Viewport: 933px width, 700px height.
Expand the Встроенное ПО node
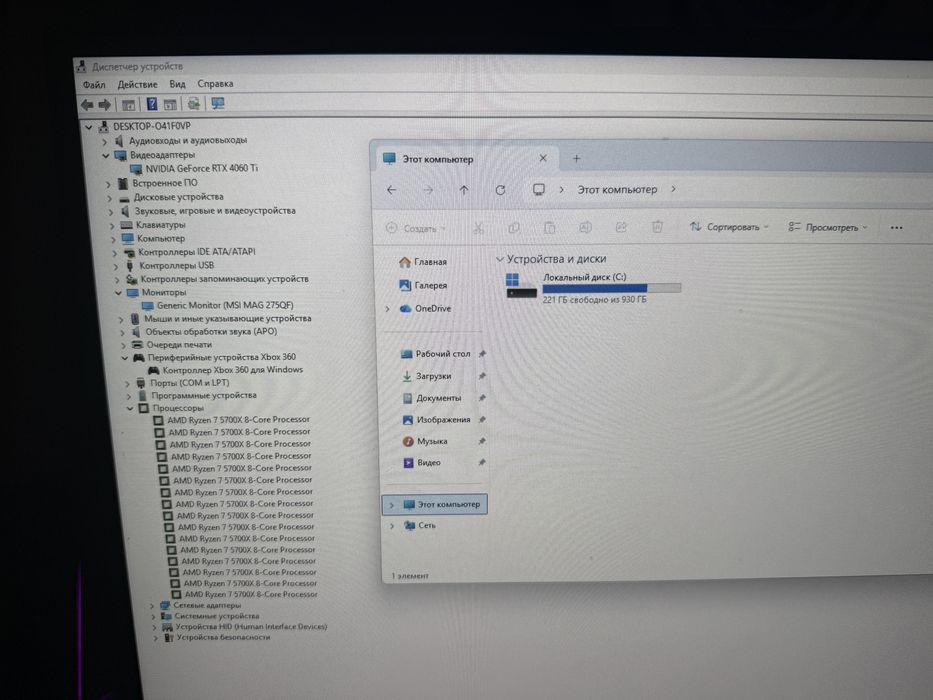[109, 184]
